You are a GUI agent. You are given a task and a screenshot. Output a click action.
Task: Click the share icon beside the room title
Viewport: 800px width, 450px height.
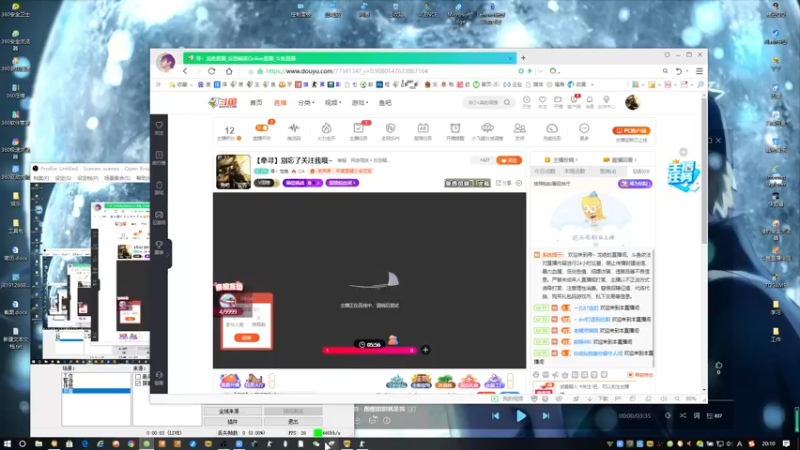pyautogui.click(x=499, y=183)
